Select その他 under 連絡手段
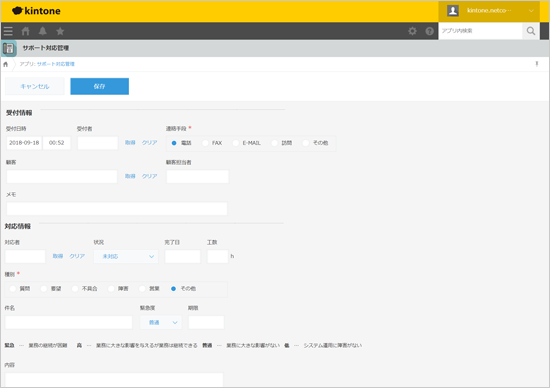Viewport: 550px width, 388px height. pos(306,143)
